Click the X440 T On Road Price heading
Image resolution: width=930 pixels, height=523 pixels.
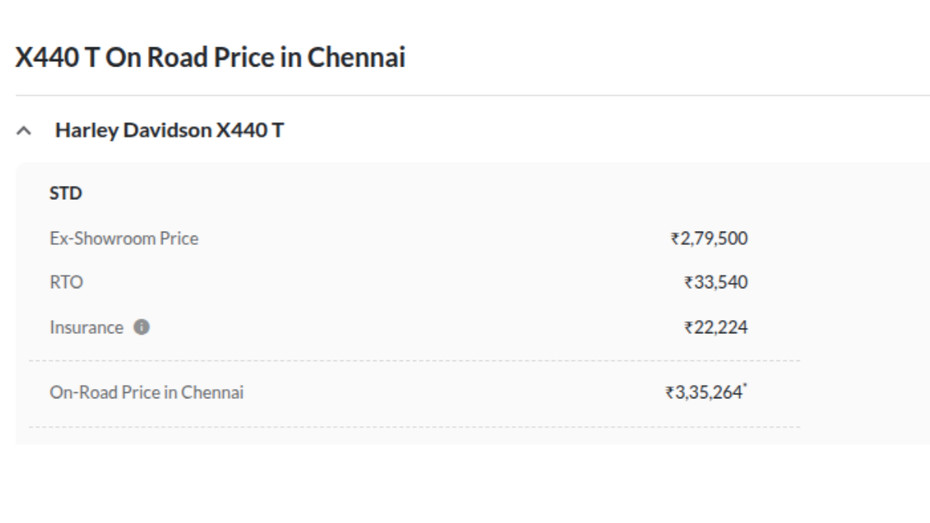210,57
